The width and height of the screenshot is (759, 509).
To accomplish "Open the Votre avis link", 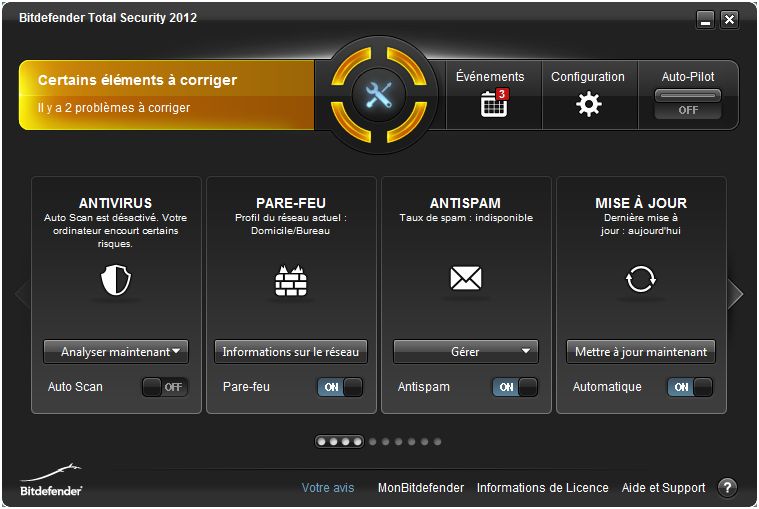I will point(328,488).
